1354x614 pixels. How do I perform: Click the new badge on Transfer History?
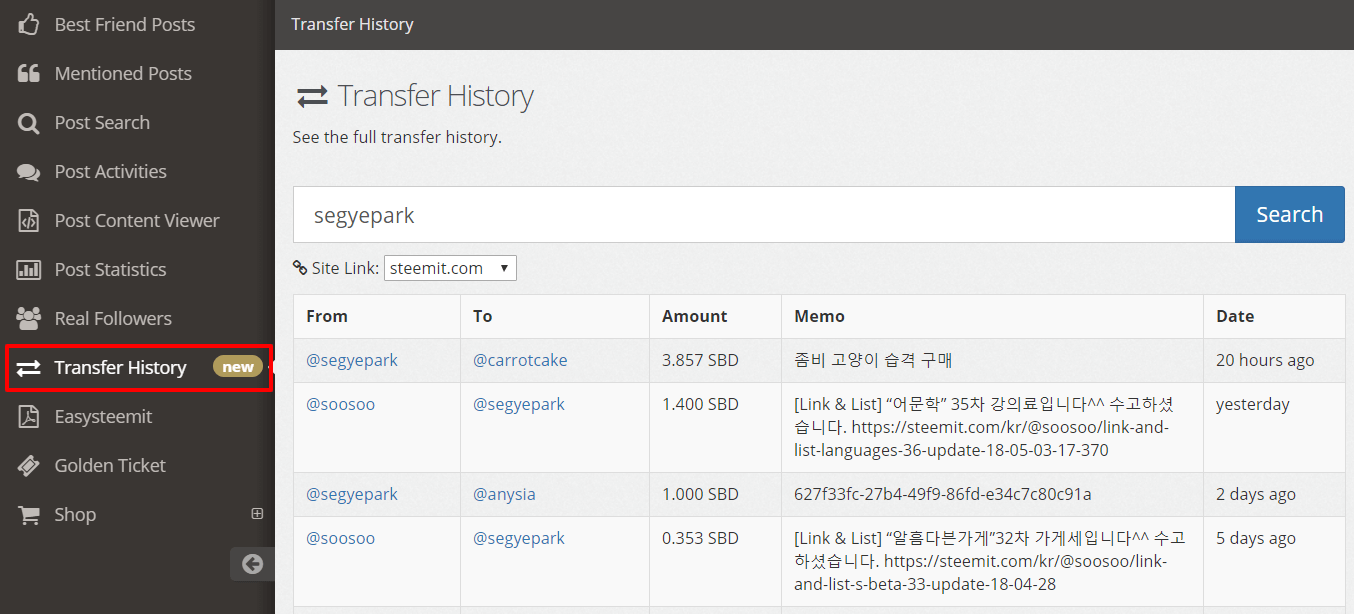[238, 367]
